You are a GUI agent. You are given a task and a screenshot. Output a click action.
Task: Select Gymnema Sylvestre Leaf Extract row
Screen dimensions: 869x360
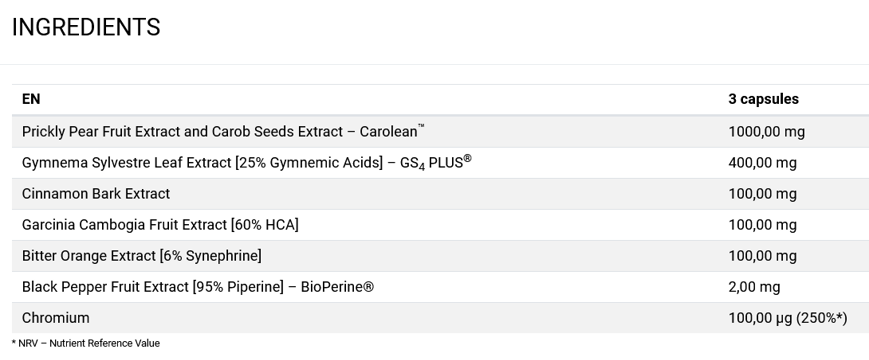click(x=441, y=163)
